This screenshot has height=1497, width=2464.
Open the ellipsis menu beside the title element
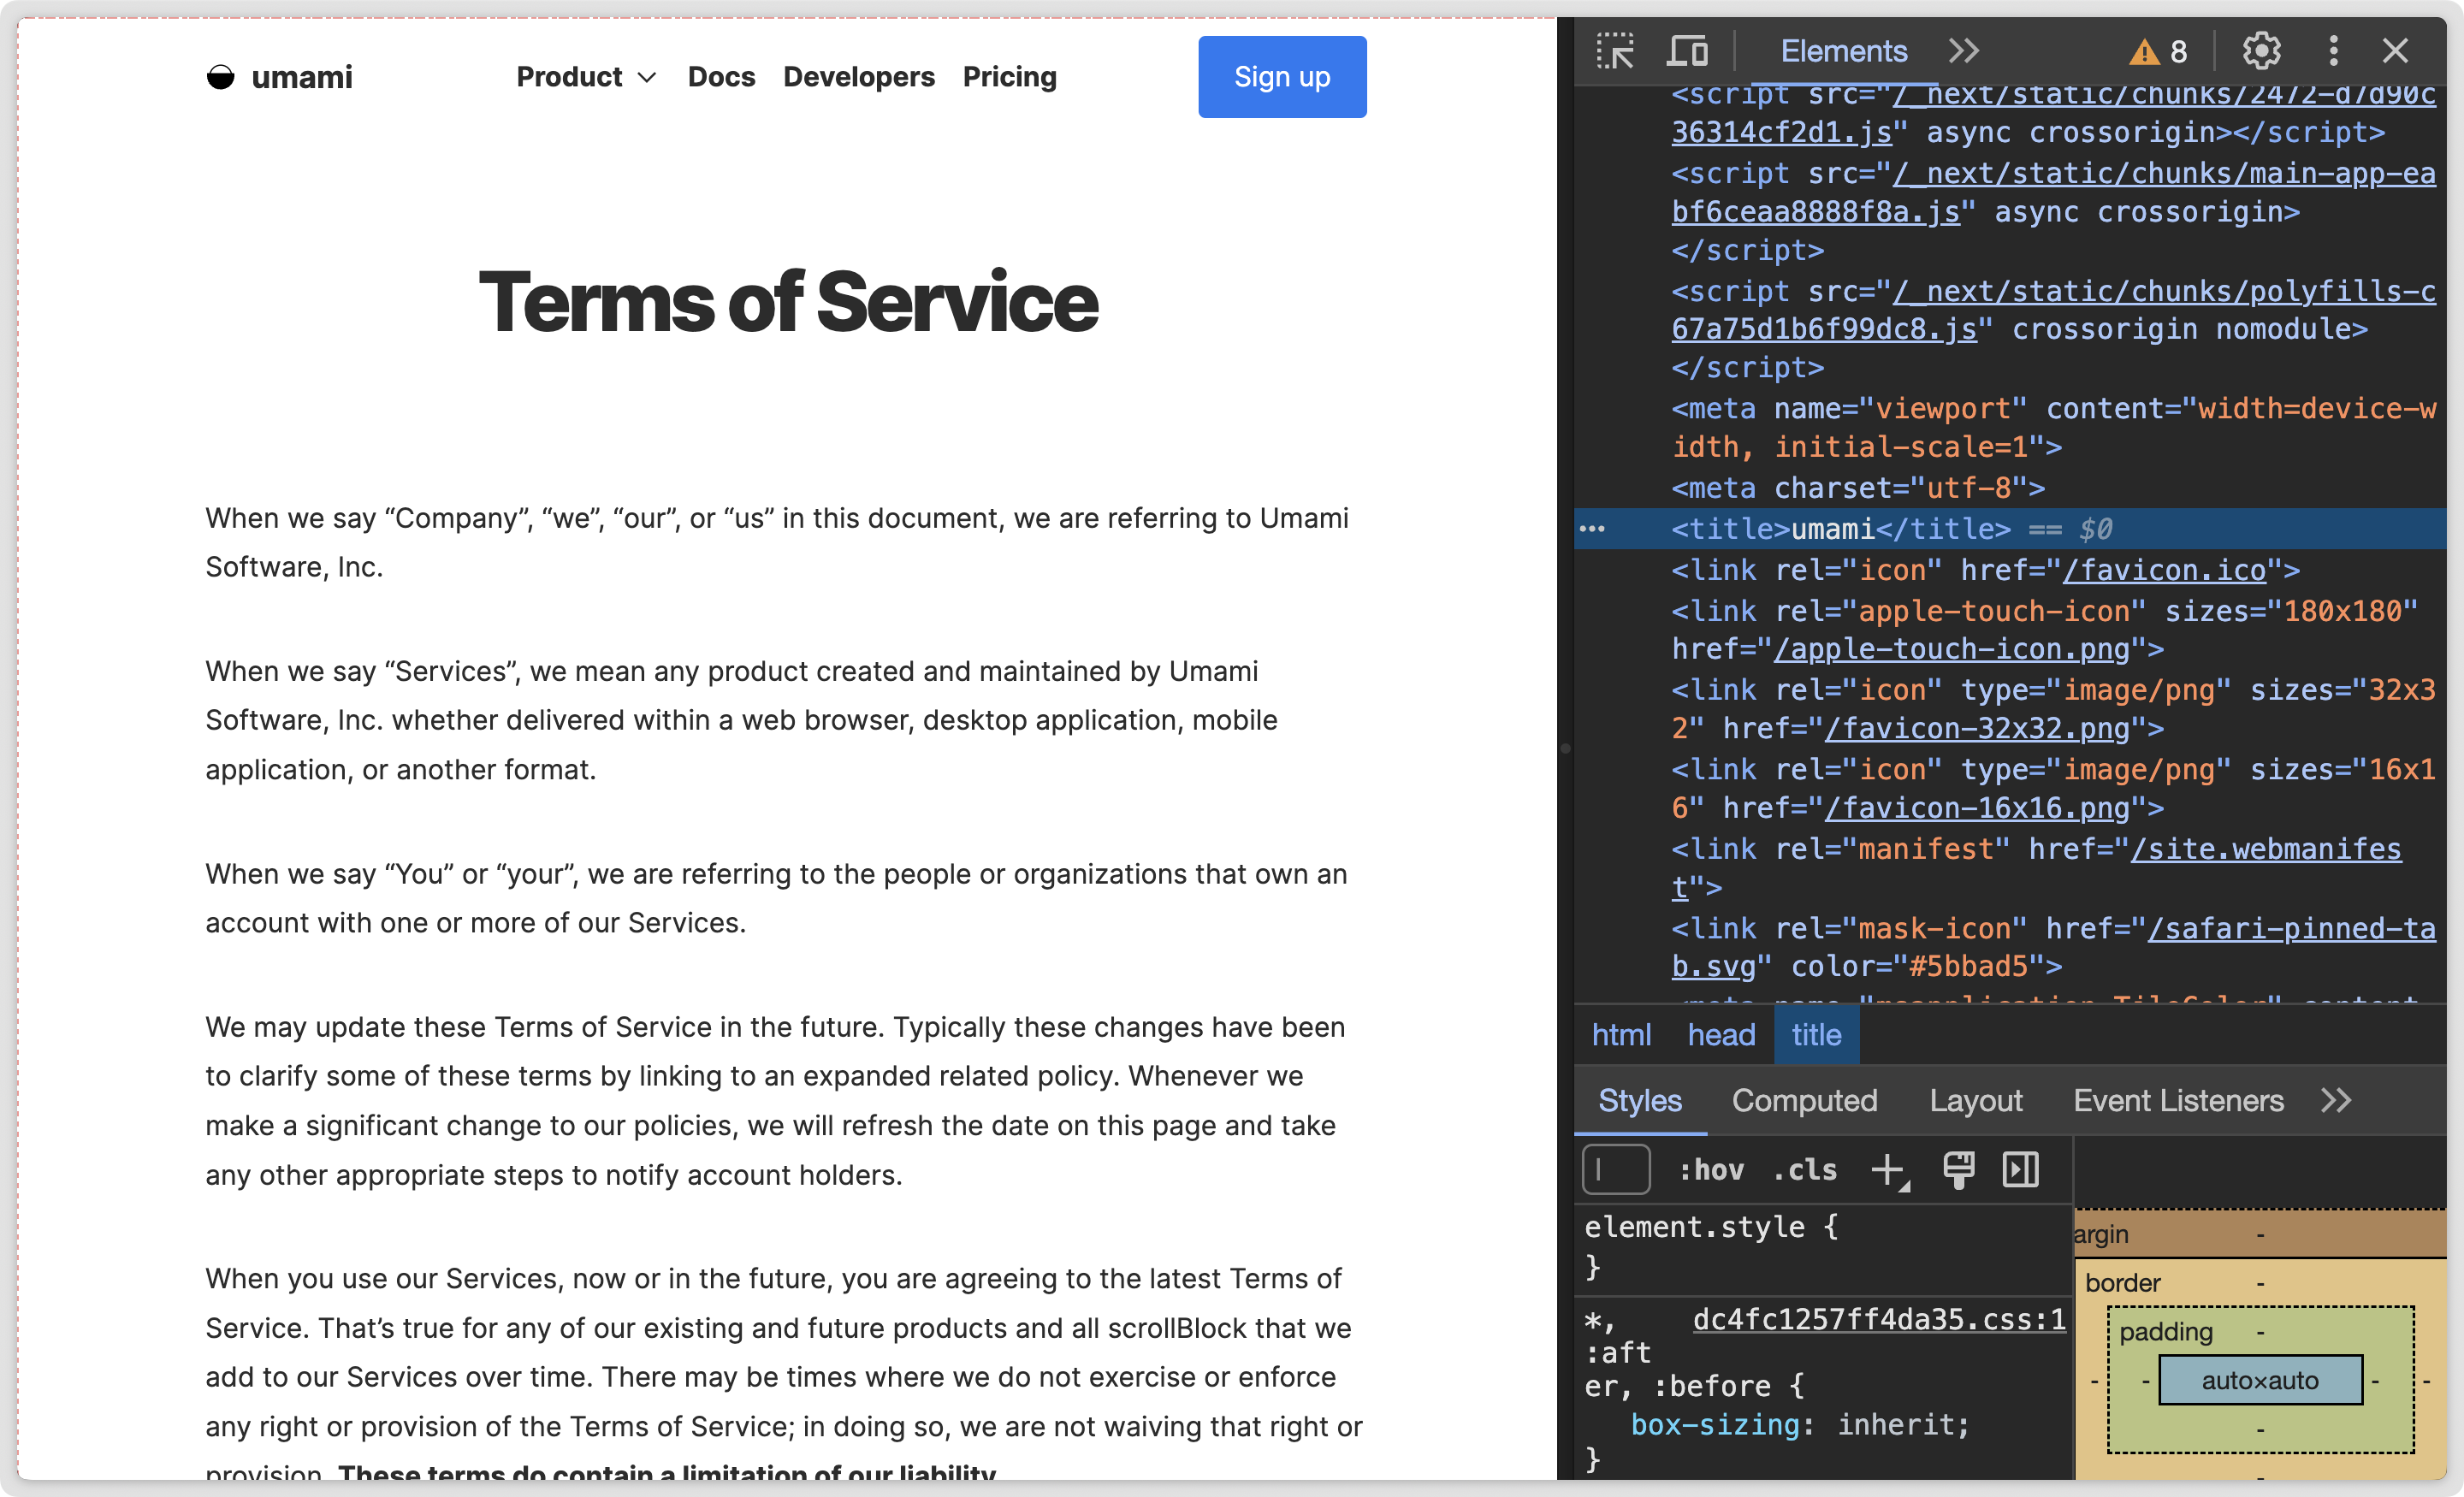[x=1594, y=528]
